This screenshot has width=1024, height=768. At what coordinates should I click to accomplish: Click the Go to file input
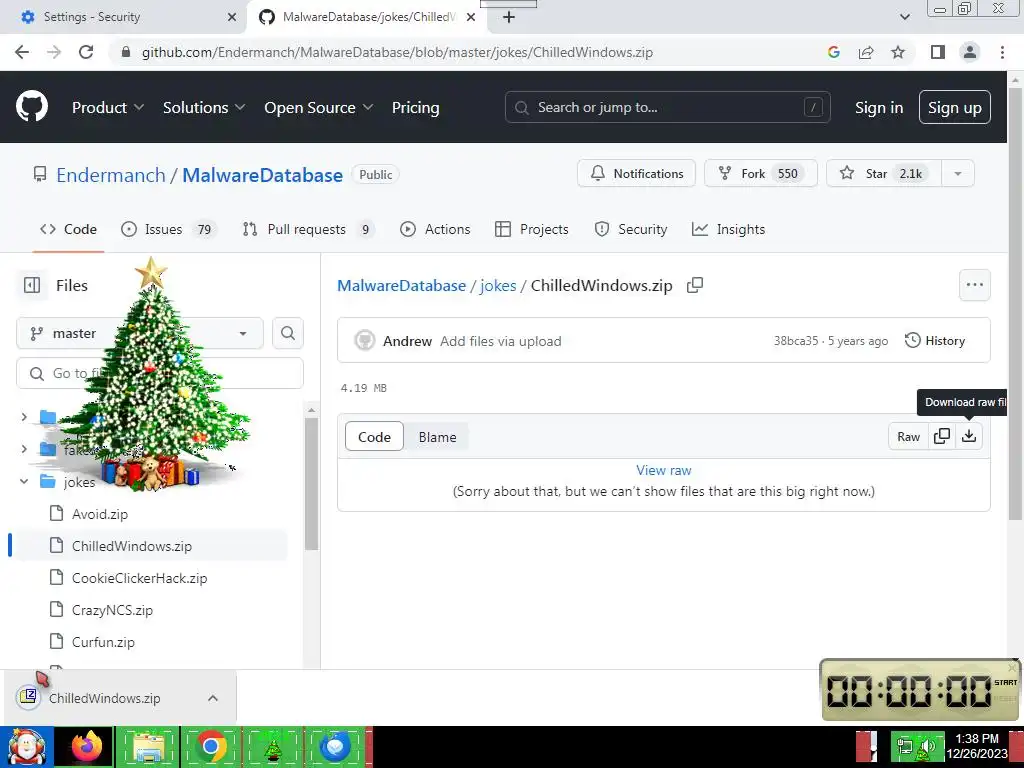[x=160, y=373]
